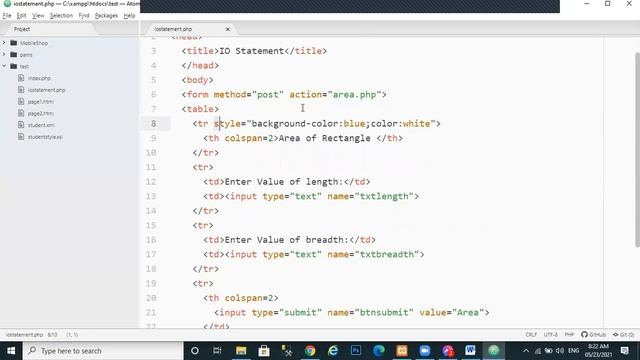Click the pems folder icon
Image resolution: width=640 pixels, height=360 pixels.
pyautogui.click(x=13, y=54)
